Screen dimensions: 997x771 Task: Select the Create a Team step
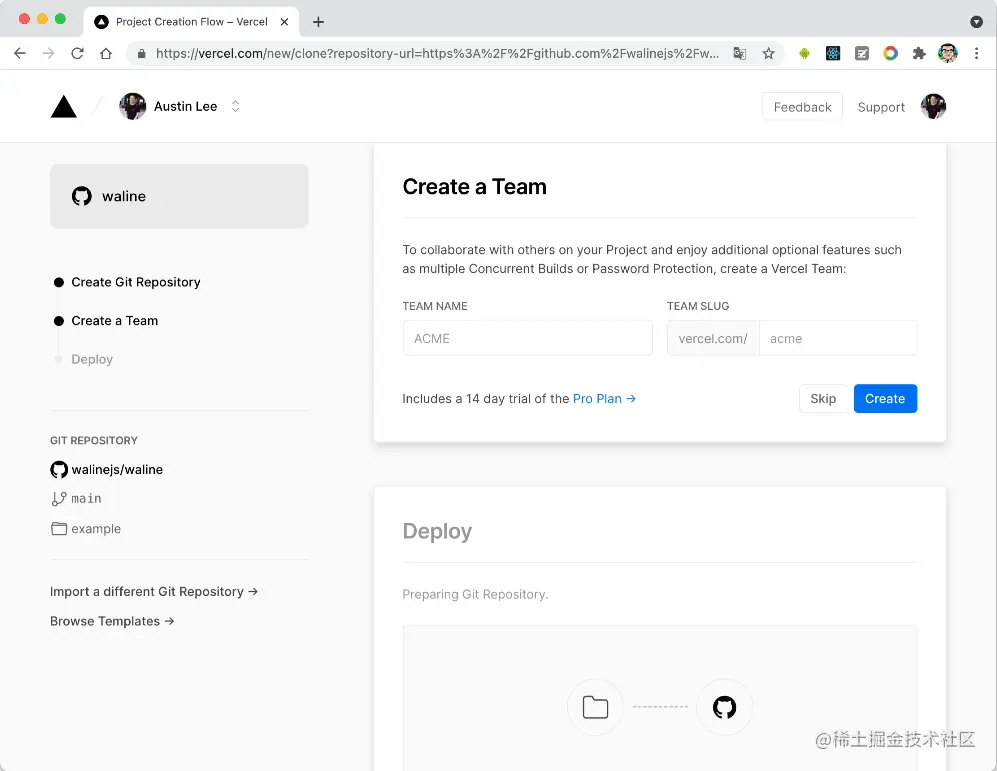[114, 320]
